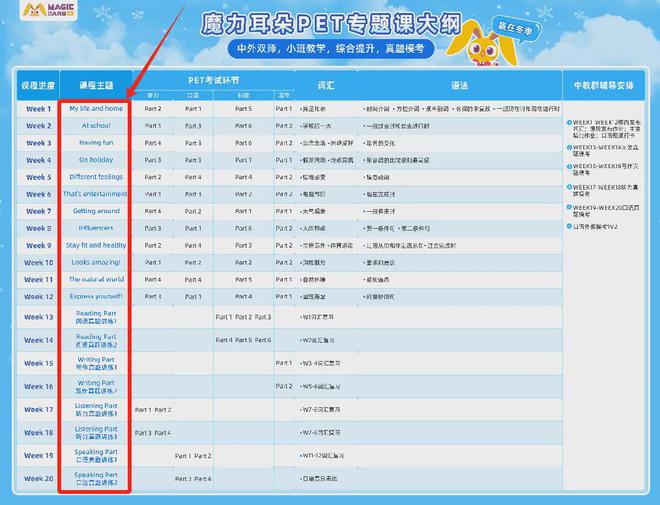Click the 阅读 reading sub-header

click(x=243, y=96)
